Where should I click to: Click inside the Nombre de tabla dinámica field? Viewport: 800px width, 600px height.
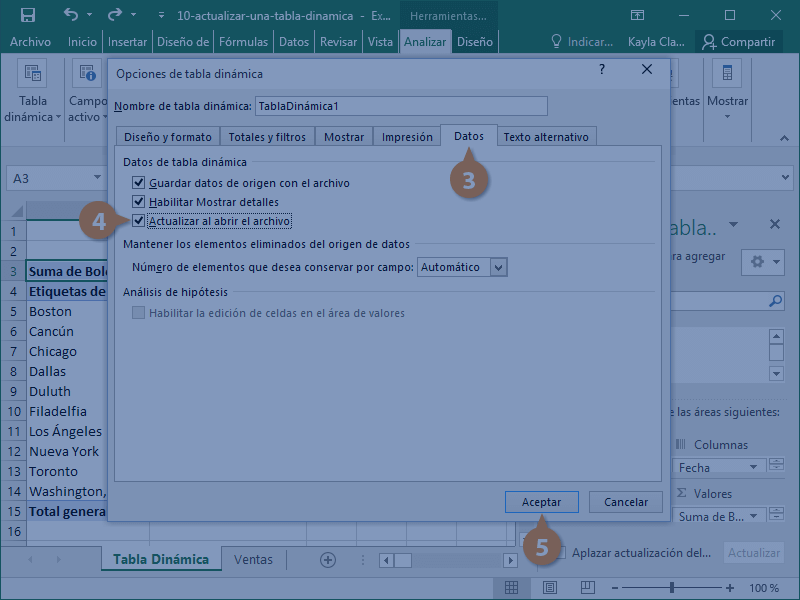pyautogui.click(x=400, y=105)
